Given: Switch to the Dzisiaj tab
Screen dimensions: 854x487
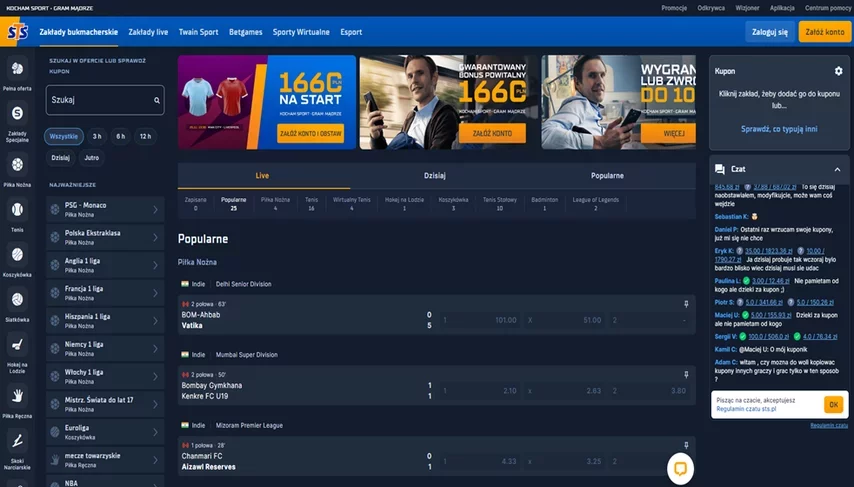Looking at the screenshot, I should click(x=435, y=175).
